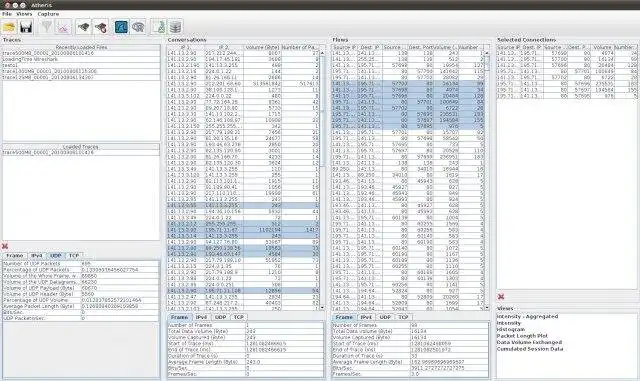Open the Histogram view

point(510,330)
